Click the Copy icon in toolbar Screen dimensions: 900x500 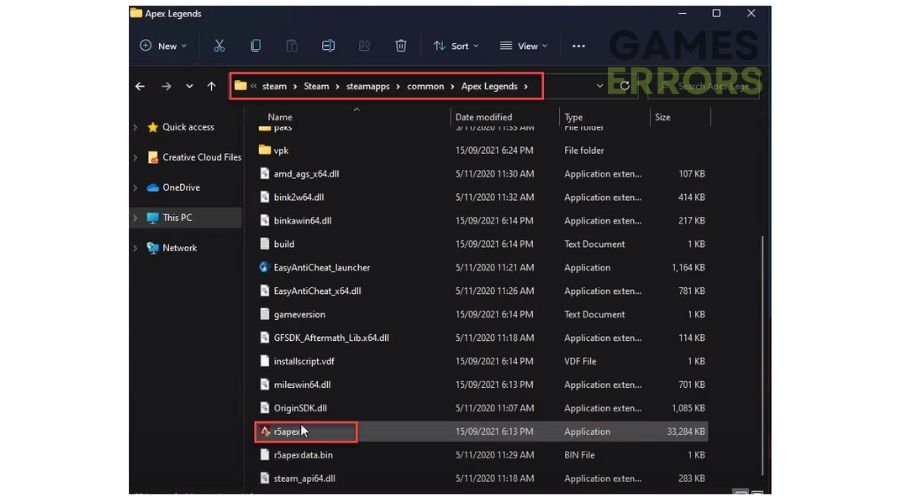(x=255, y=46)
